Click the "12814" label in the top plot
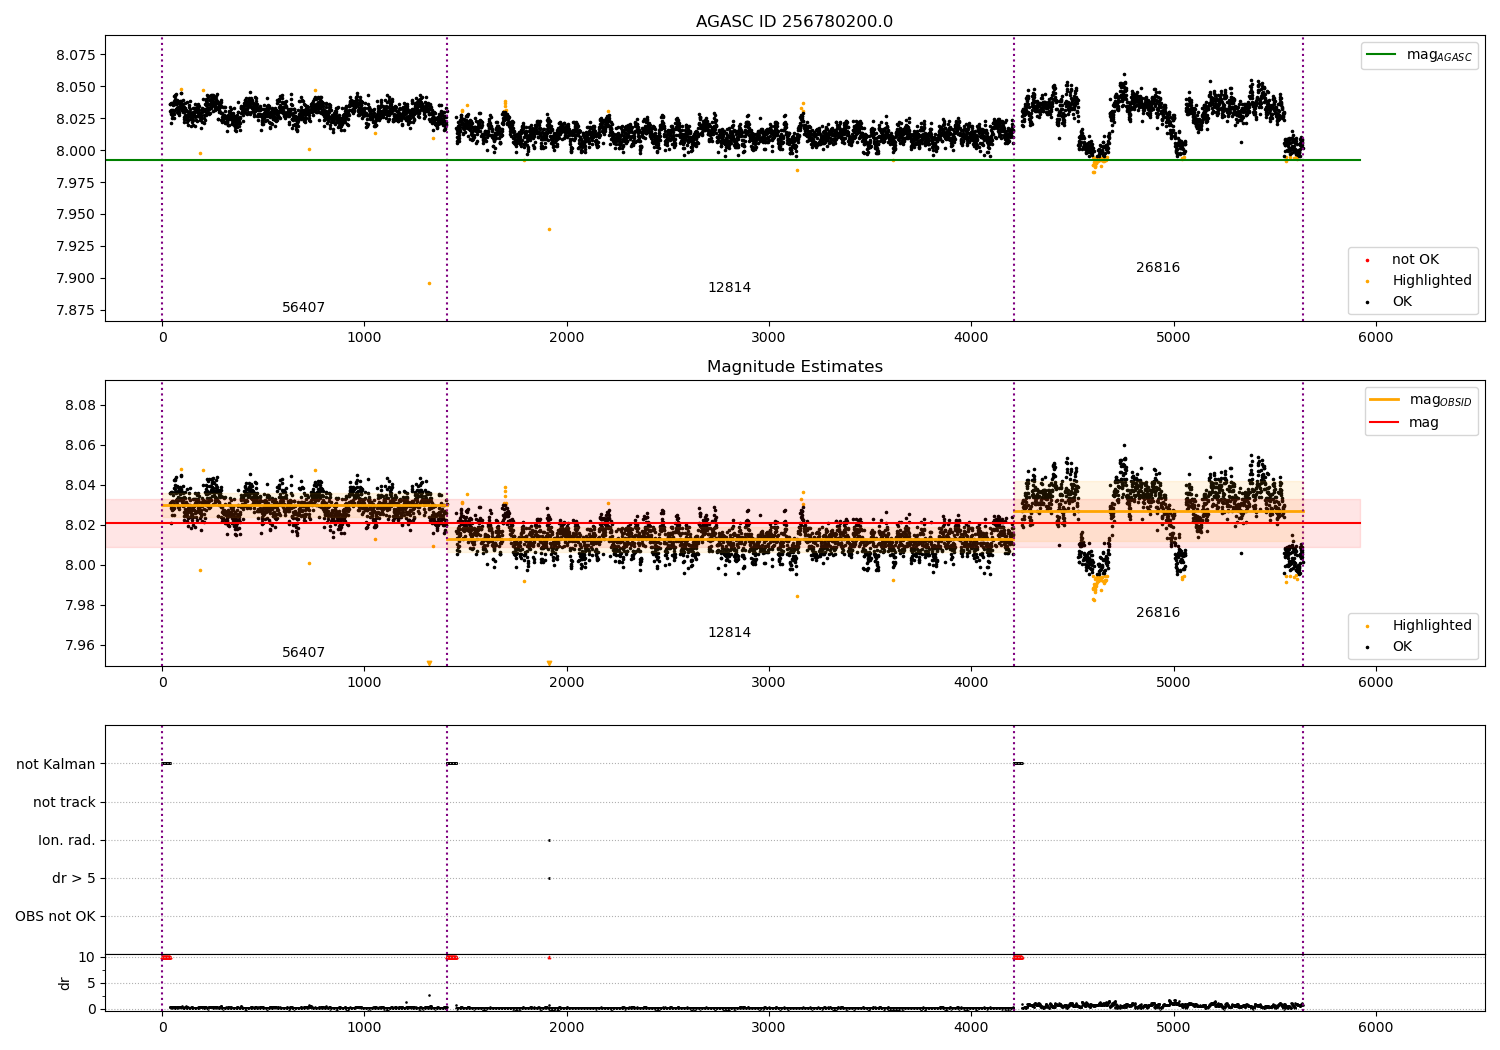Viewport: 1500px width, 1050px height. (729, 288)
